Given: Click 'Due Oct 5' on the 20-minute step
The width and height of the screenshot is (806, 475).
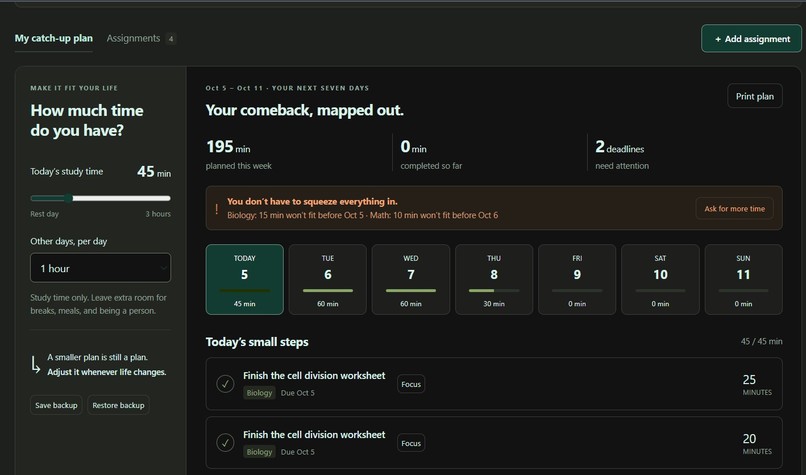Looking at the screenshot, I should click(x=298, y=452).
